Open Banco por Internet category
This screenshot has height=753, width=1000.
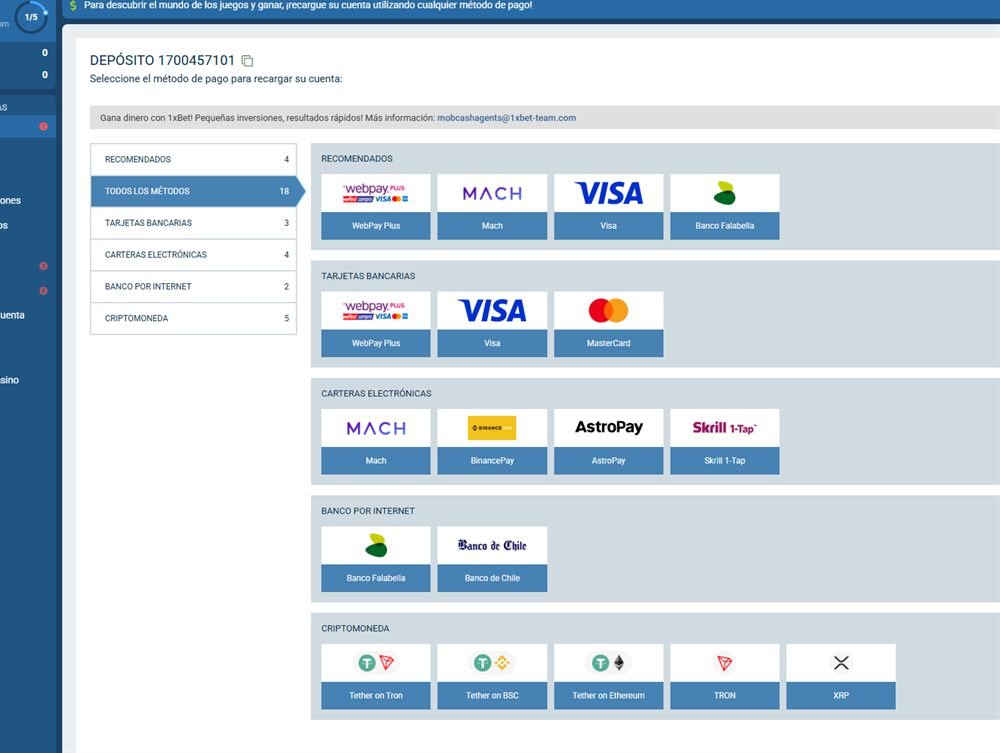pos(193,287)
